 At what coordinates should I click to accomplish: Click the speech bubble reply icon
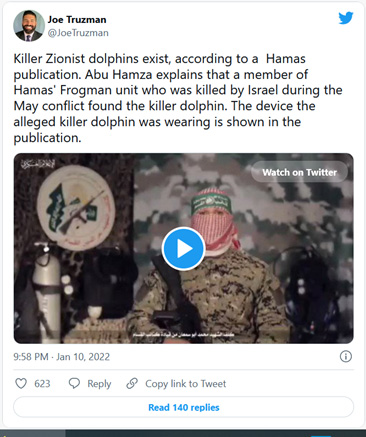point(74,383)
